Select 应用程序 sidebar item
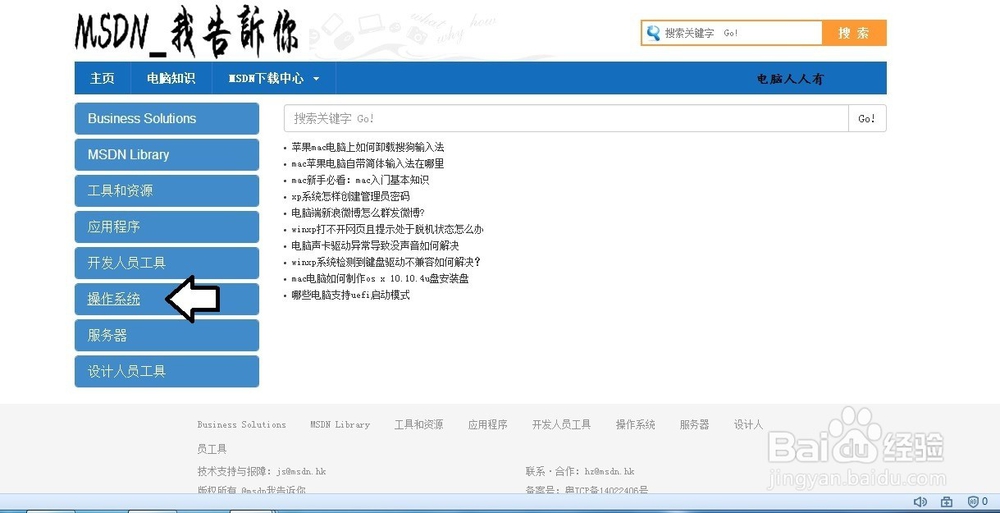 pos(166,227)
